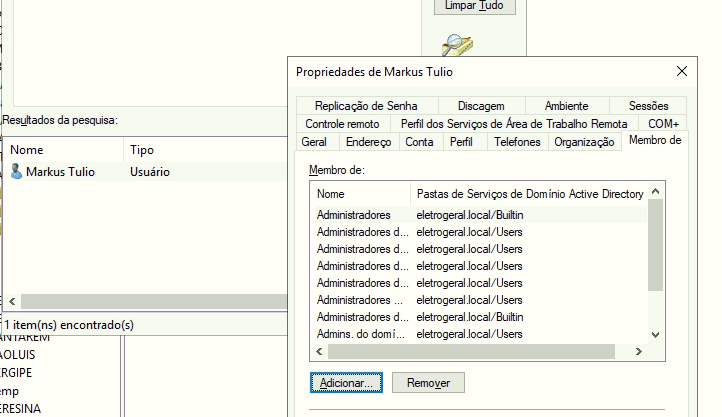
Task: Select the TERESINA tree item in background window
Action: [x=20, y=408]
